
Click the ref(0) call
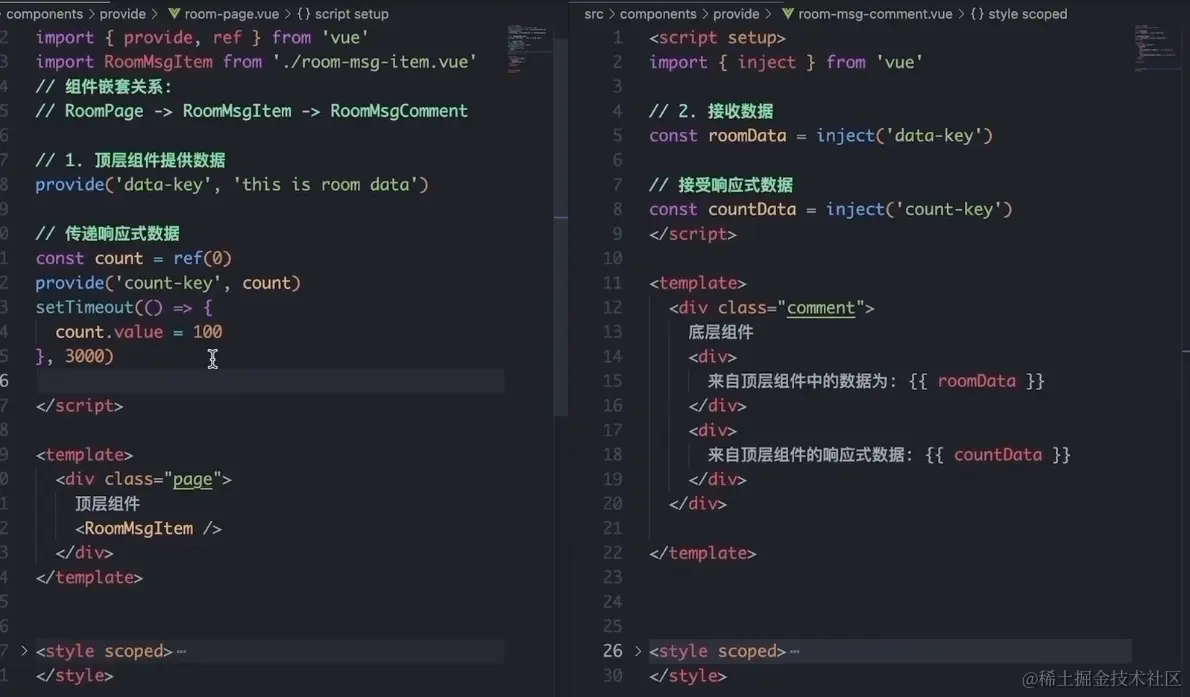(x=202, y=258)
